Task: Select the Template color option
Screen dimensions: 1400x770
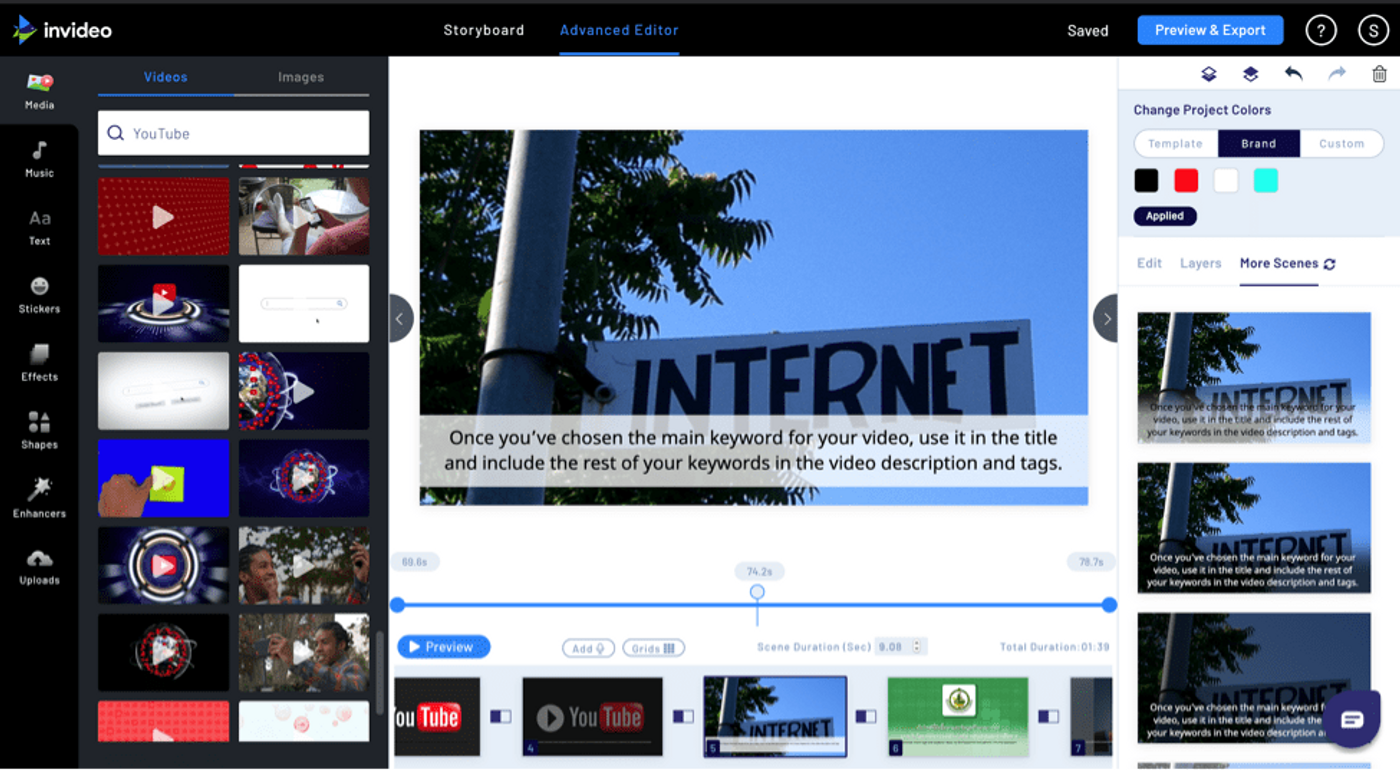Action: [x=1175, y=144]
